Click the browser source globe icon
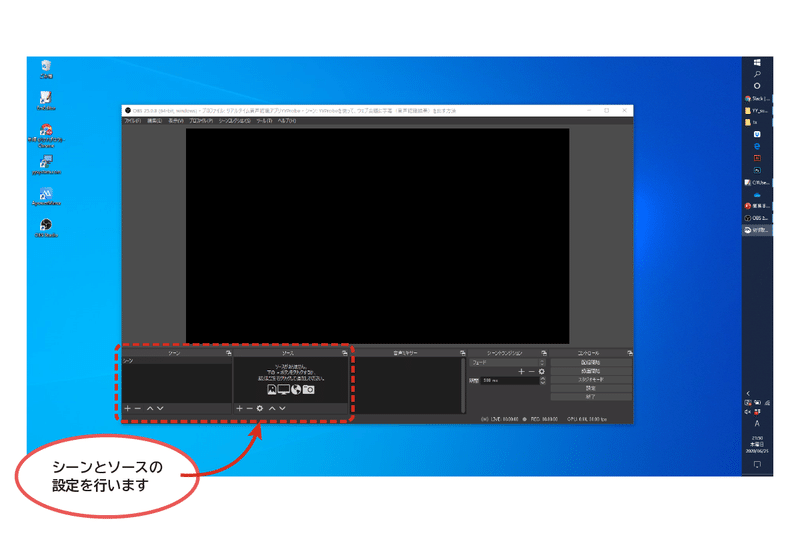The image size is (800, 533). pyautogui.click(x=296, y=390)
